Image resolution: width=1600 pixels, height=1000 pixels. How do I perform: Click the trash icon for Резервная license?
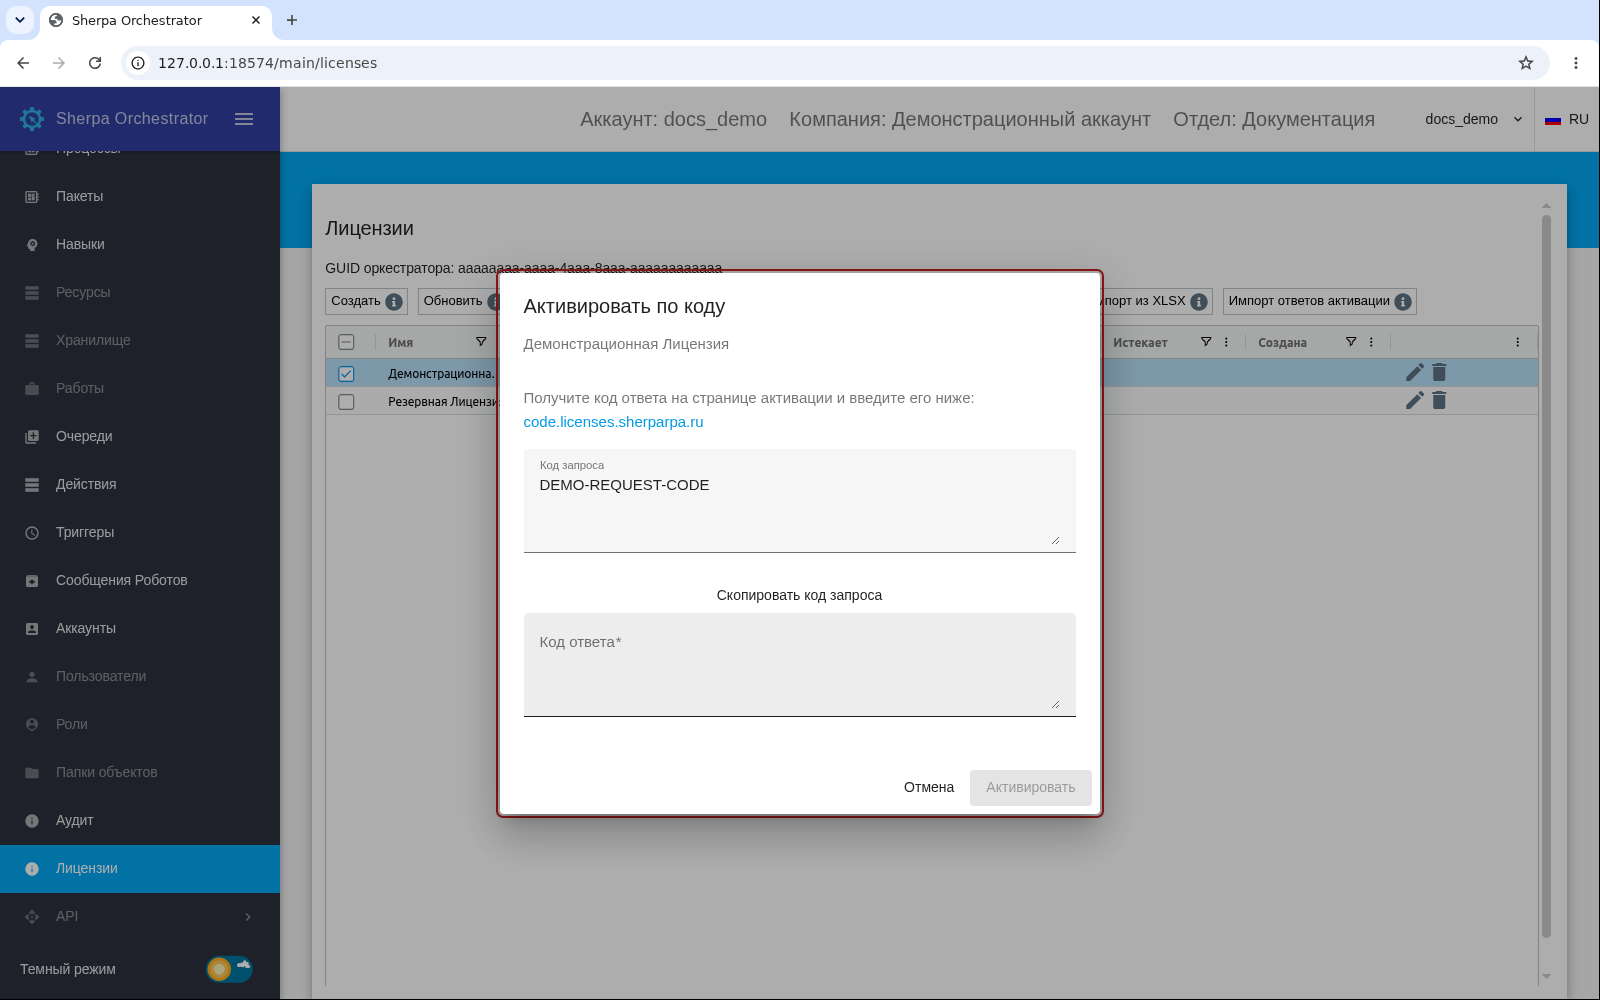tap(1439, 400)
